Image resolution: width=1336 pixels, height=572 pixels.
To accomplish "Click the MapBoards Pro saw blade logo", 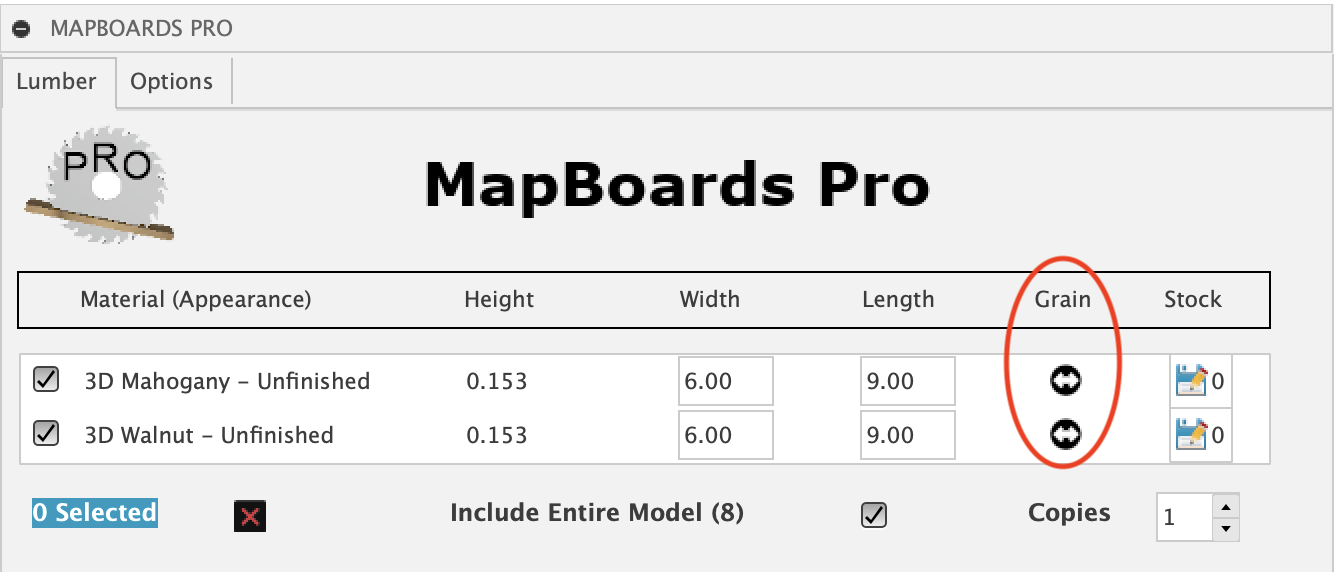I will click(x=100, y=185).
